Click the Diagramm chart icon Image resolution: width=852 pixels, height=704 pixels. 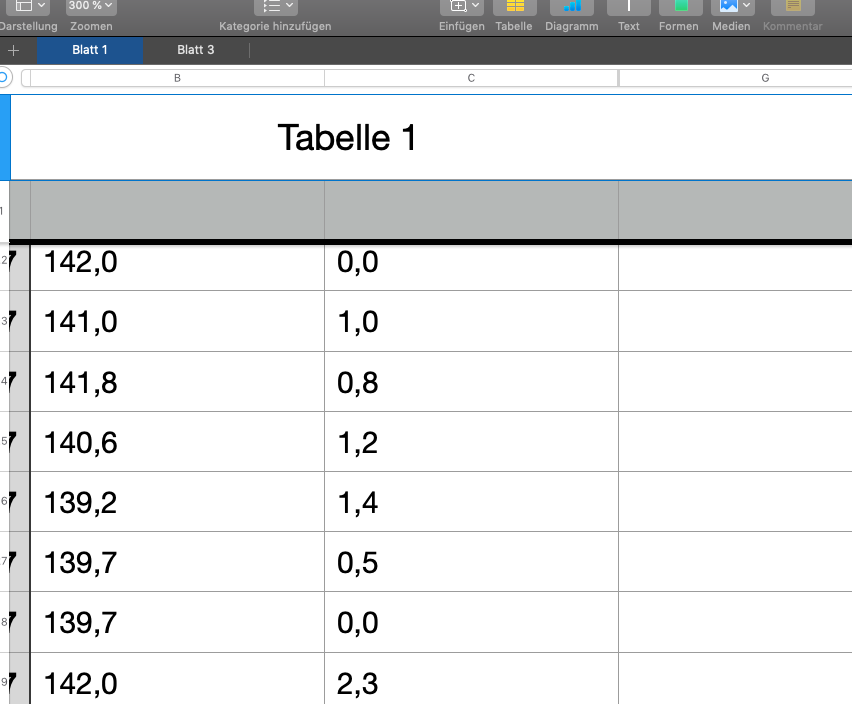point(572,7)
